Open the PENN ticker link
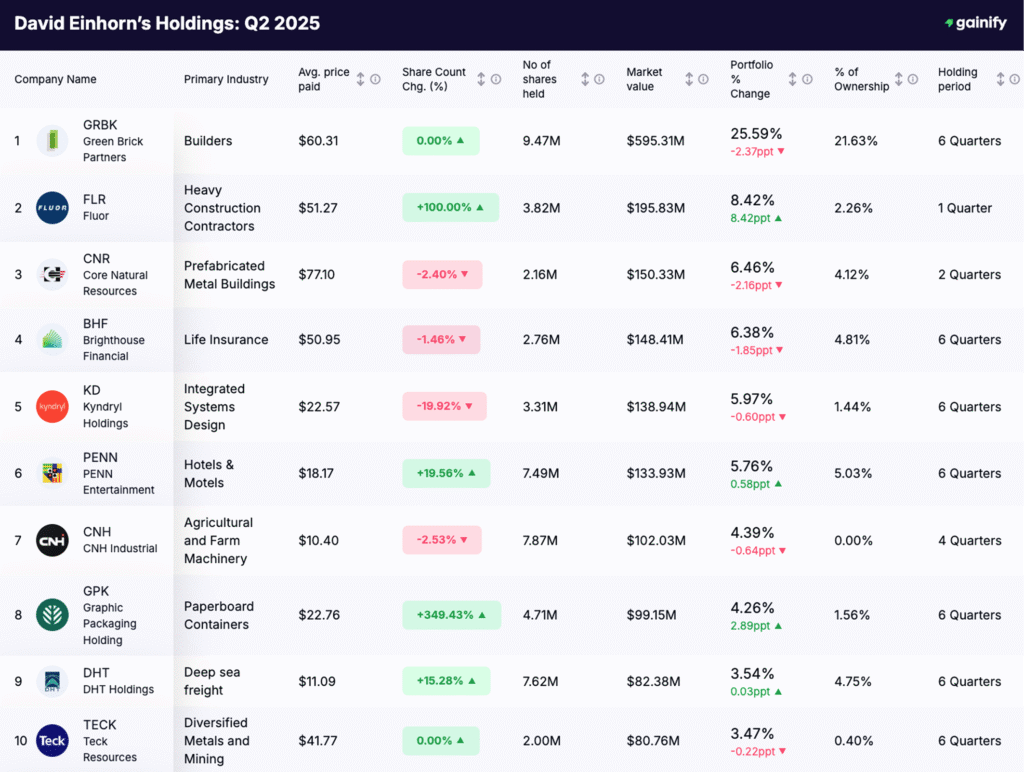This screenshot has height=772, width=1024. click(100, 457)
